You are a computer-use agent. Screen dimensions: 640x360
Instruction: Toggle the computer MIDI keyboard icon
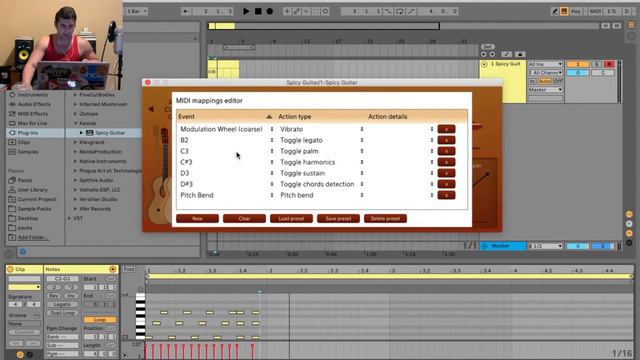tap(564, 11)
